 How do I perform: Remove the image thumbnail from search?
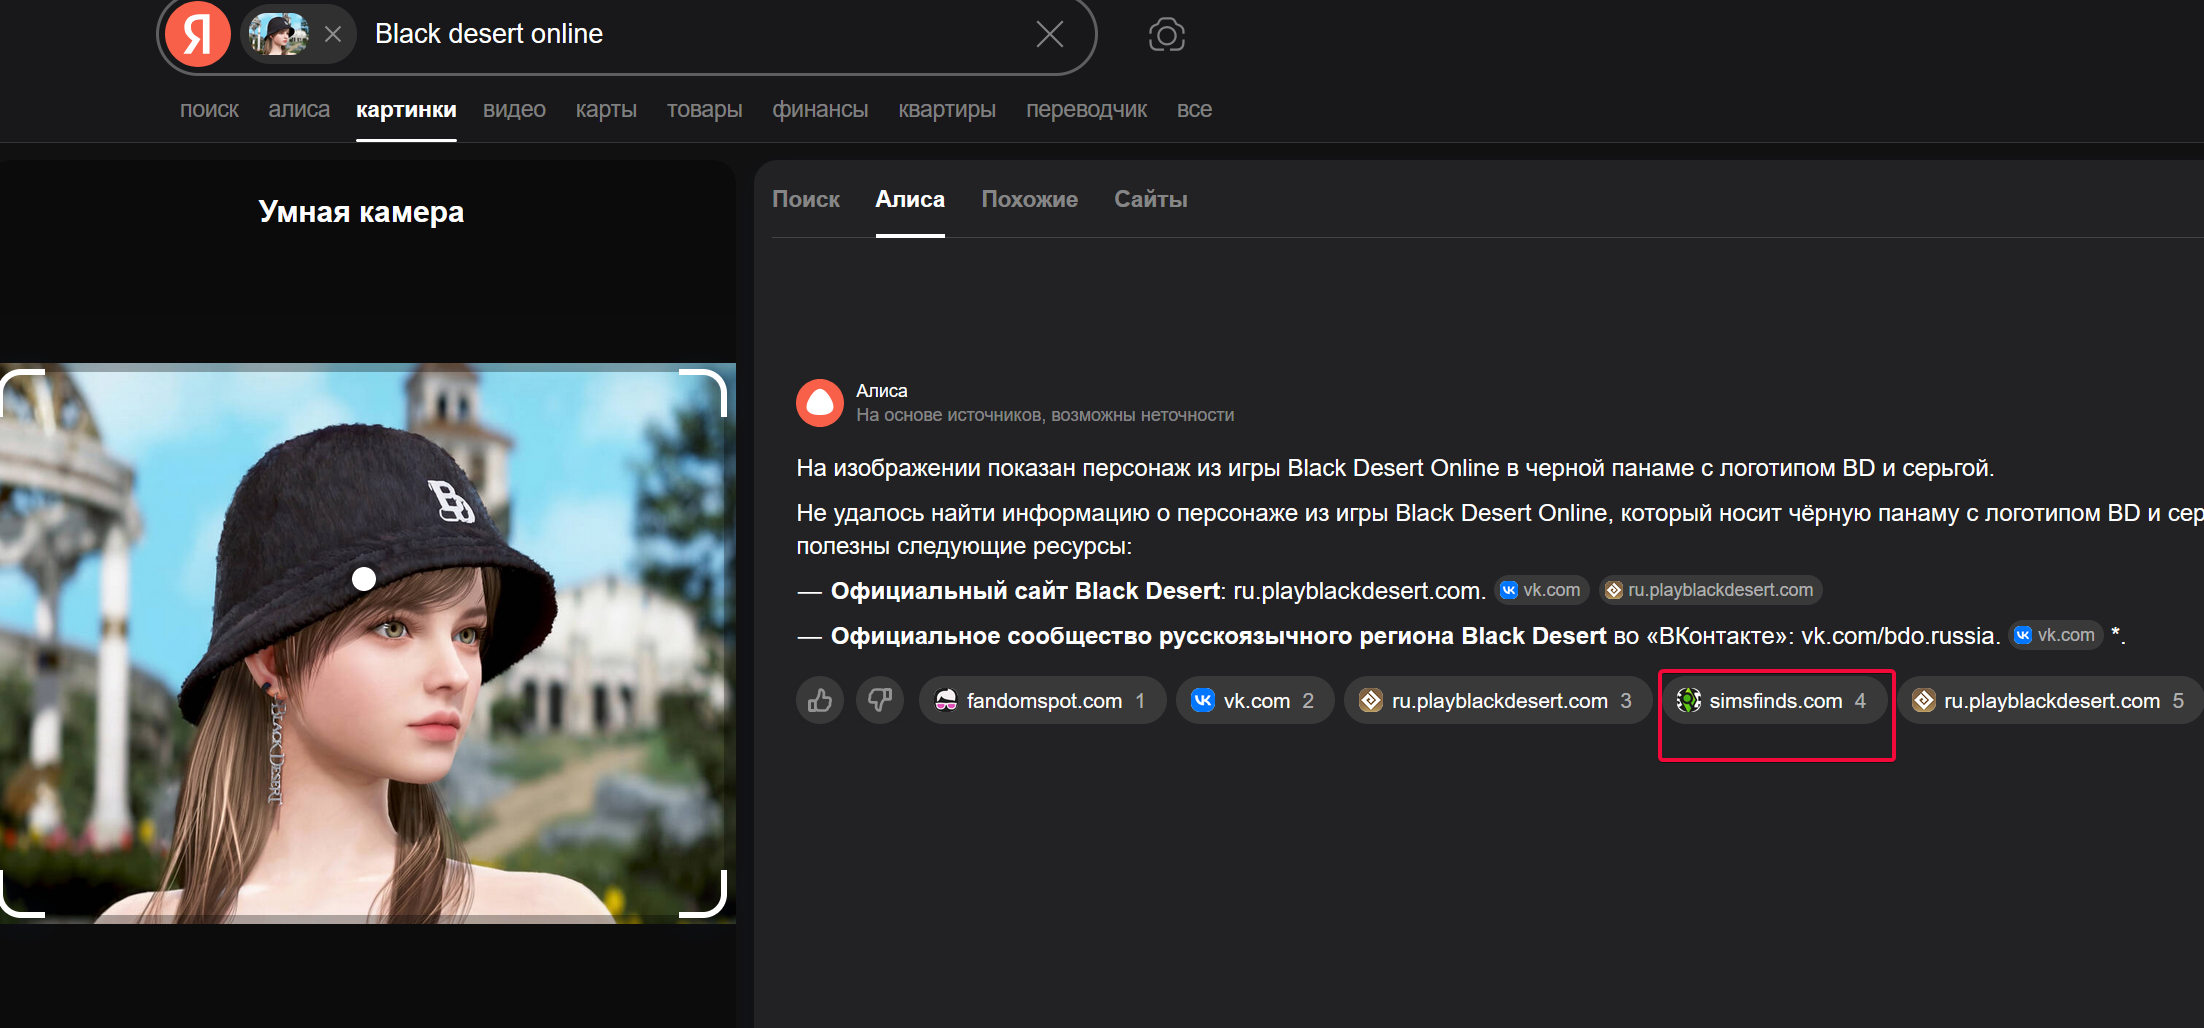pos(333,35)
